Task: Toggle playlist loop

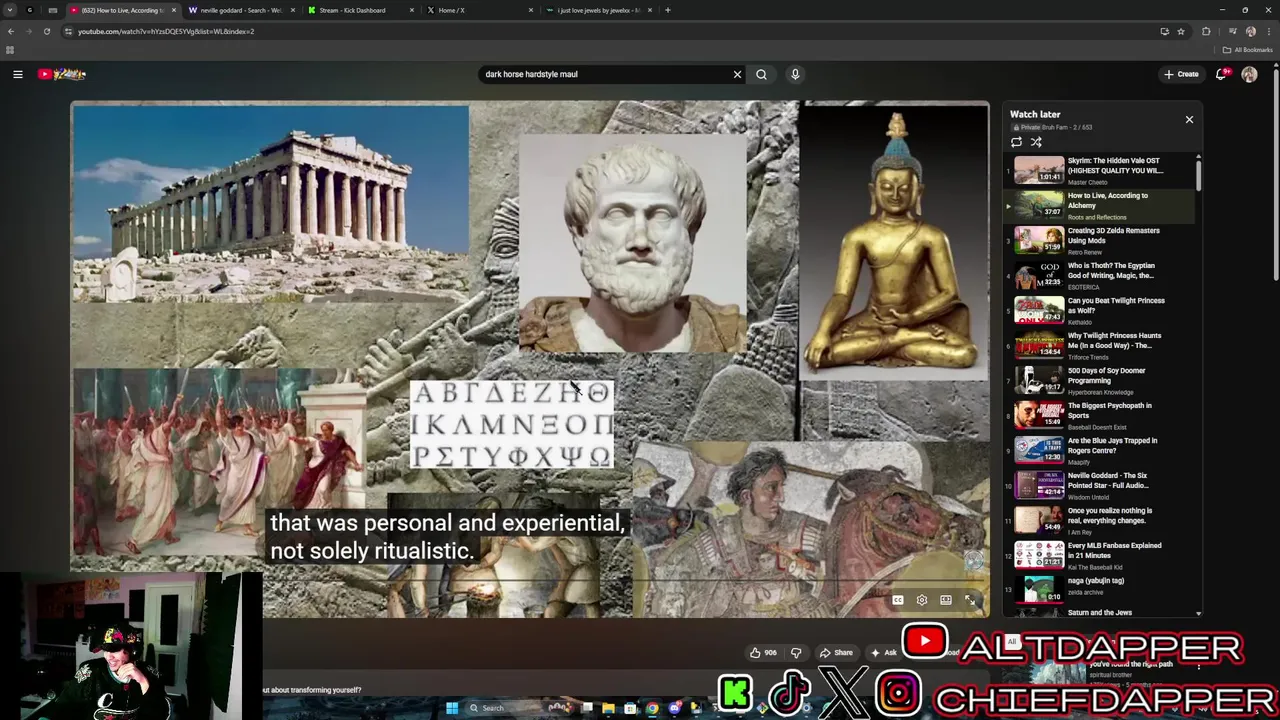Action: pos(1016,142)
